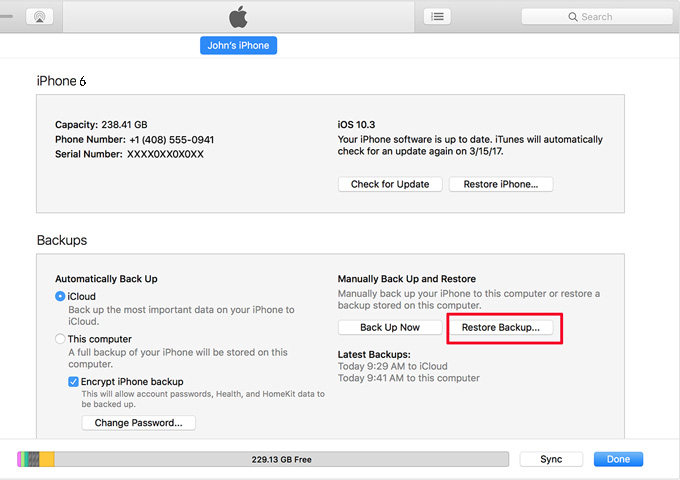
Task: Open the list view icon button
Action: tap(437, 16)
